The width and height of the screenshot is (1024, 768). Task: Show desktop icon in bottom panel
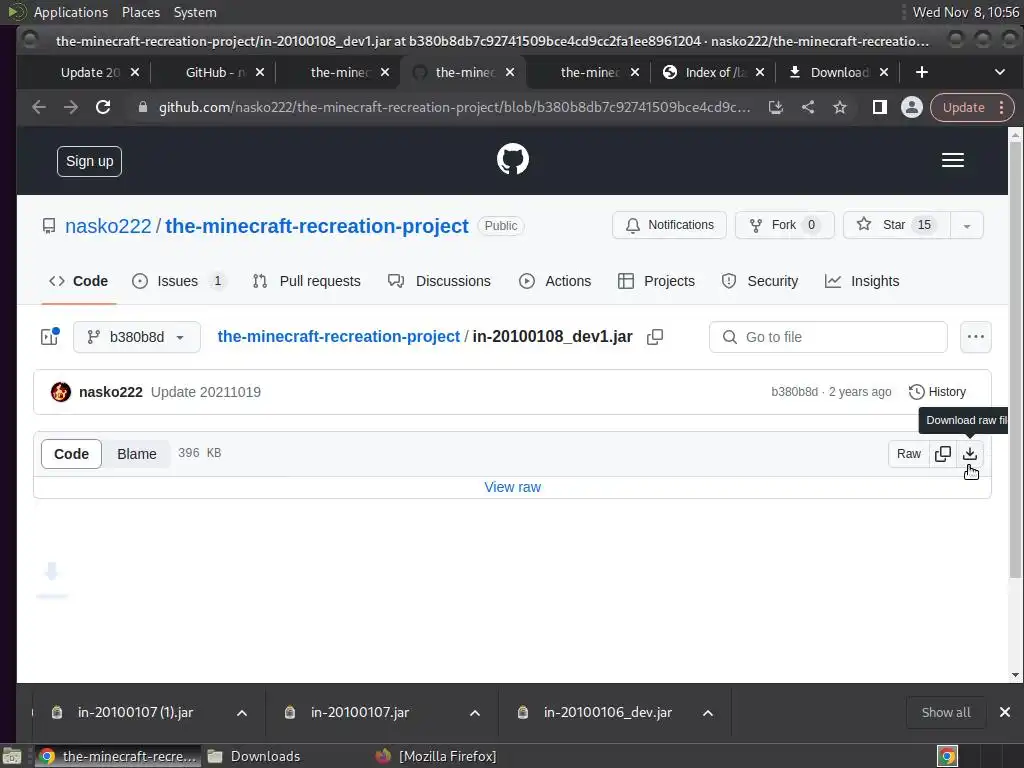point(12,756)
